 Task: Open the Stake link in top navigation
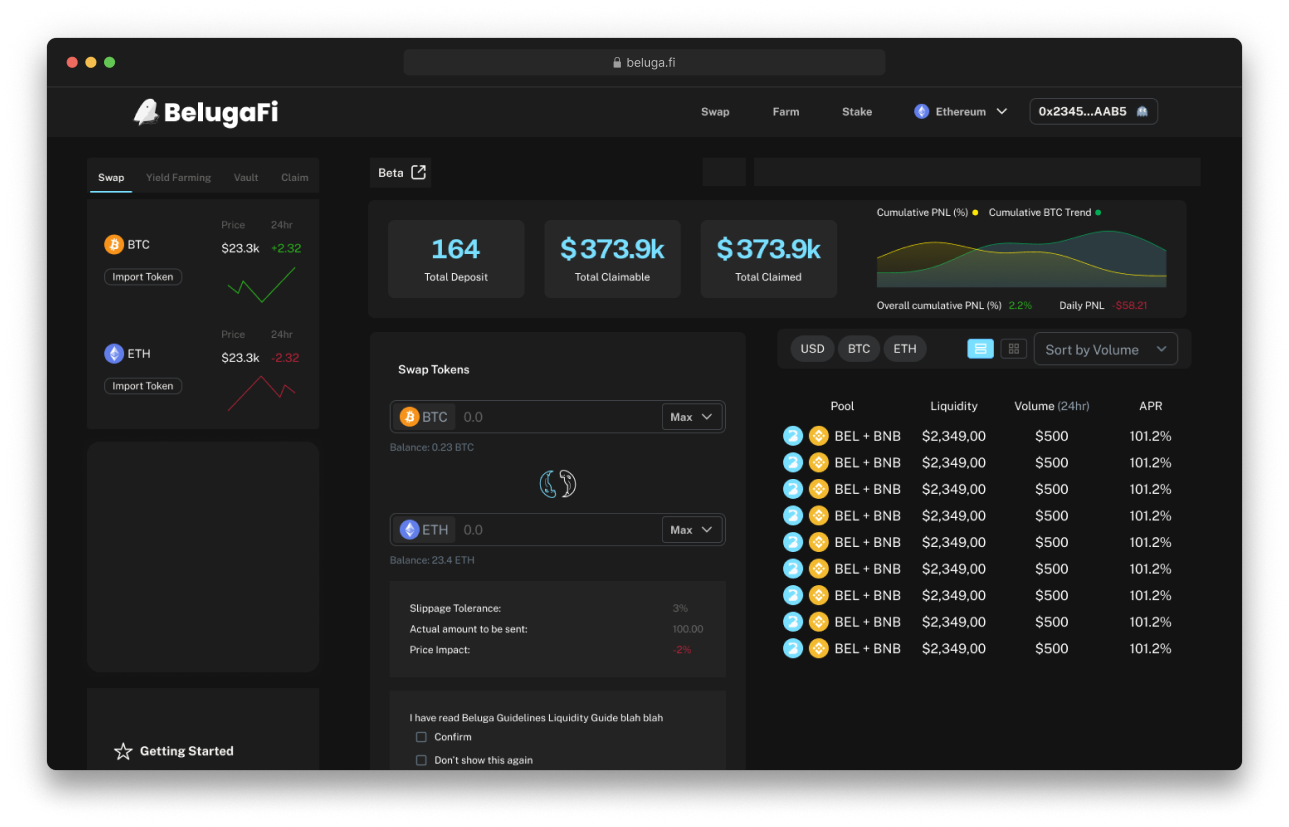coord(857,112)
